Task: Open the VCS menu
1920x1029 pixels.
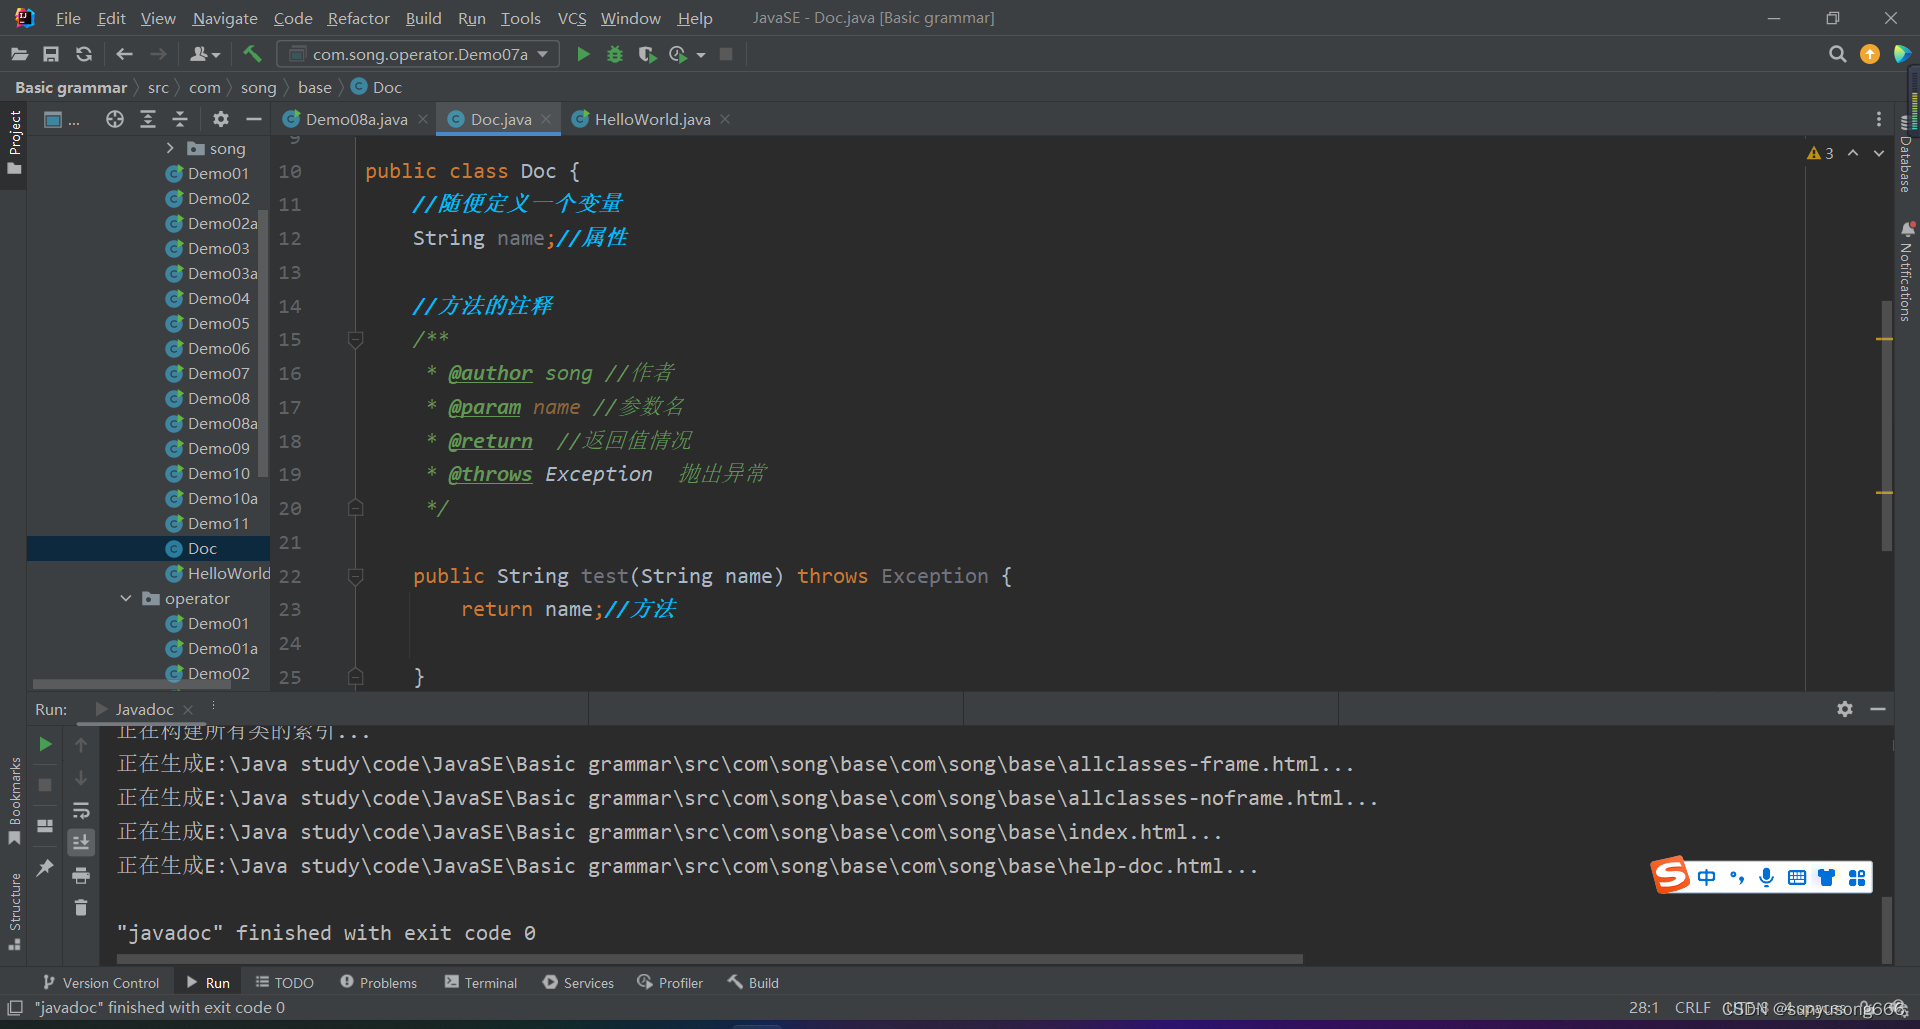Action: 572,18
